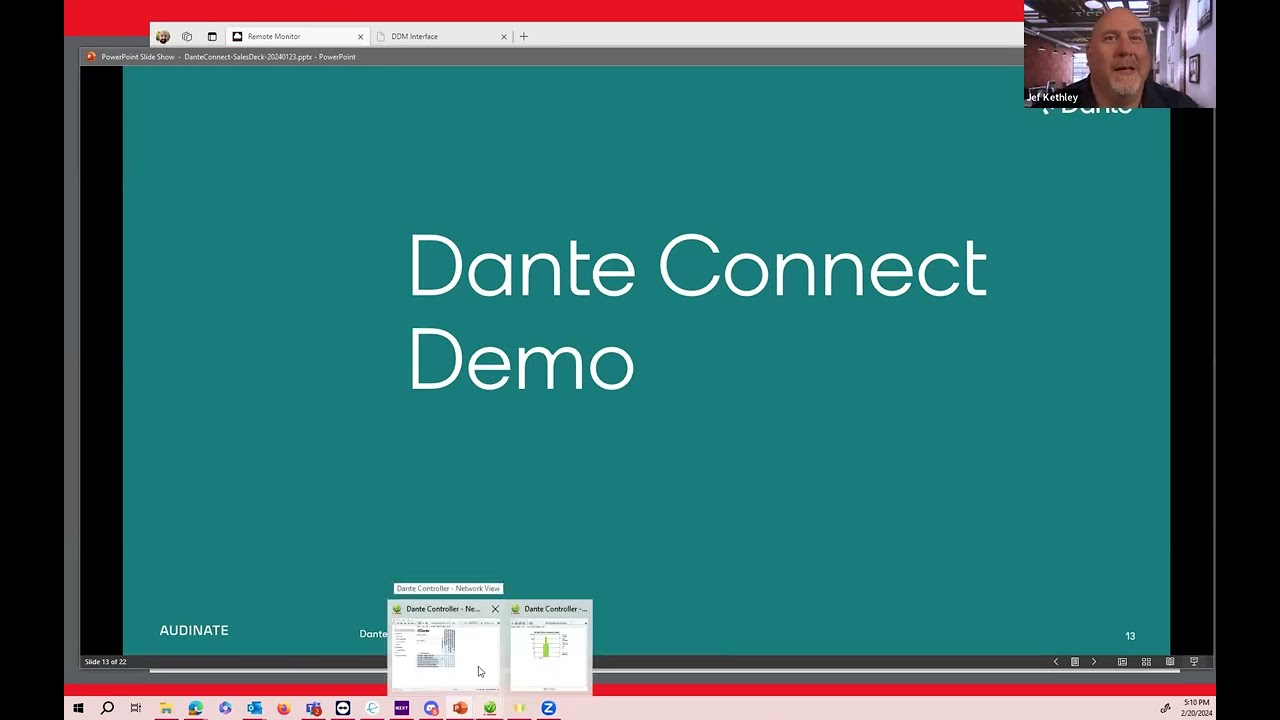Advance to next slide arrow
This screenshot has width=1280, height=720.
coord(1094,662)
